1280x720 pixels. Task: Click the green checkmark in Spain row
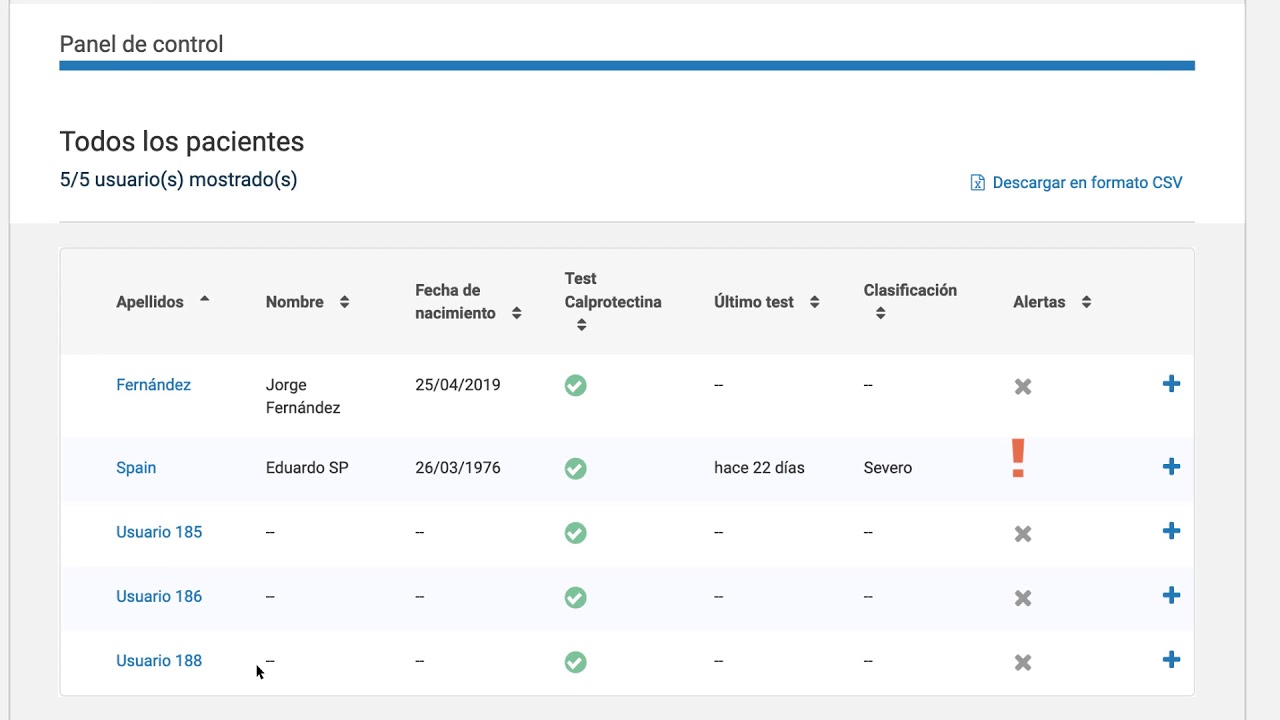(575, 468)
